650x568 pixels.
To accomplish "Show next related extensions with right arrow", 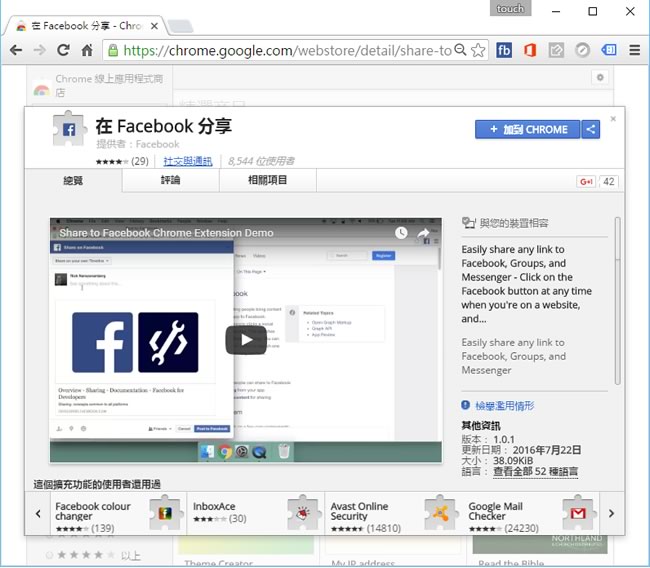I will tap(611, 514).
